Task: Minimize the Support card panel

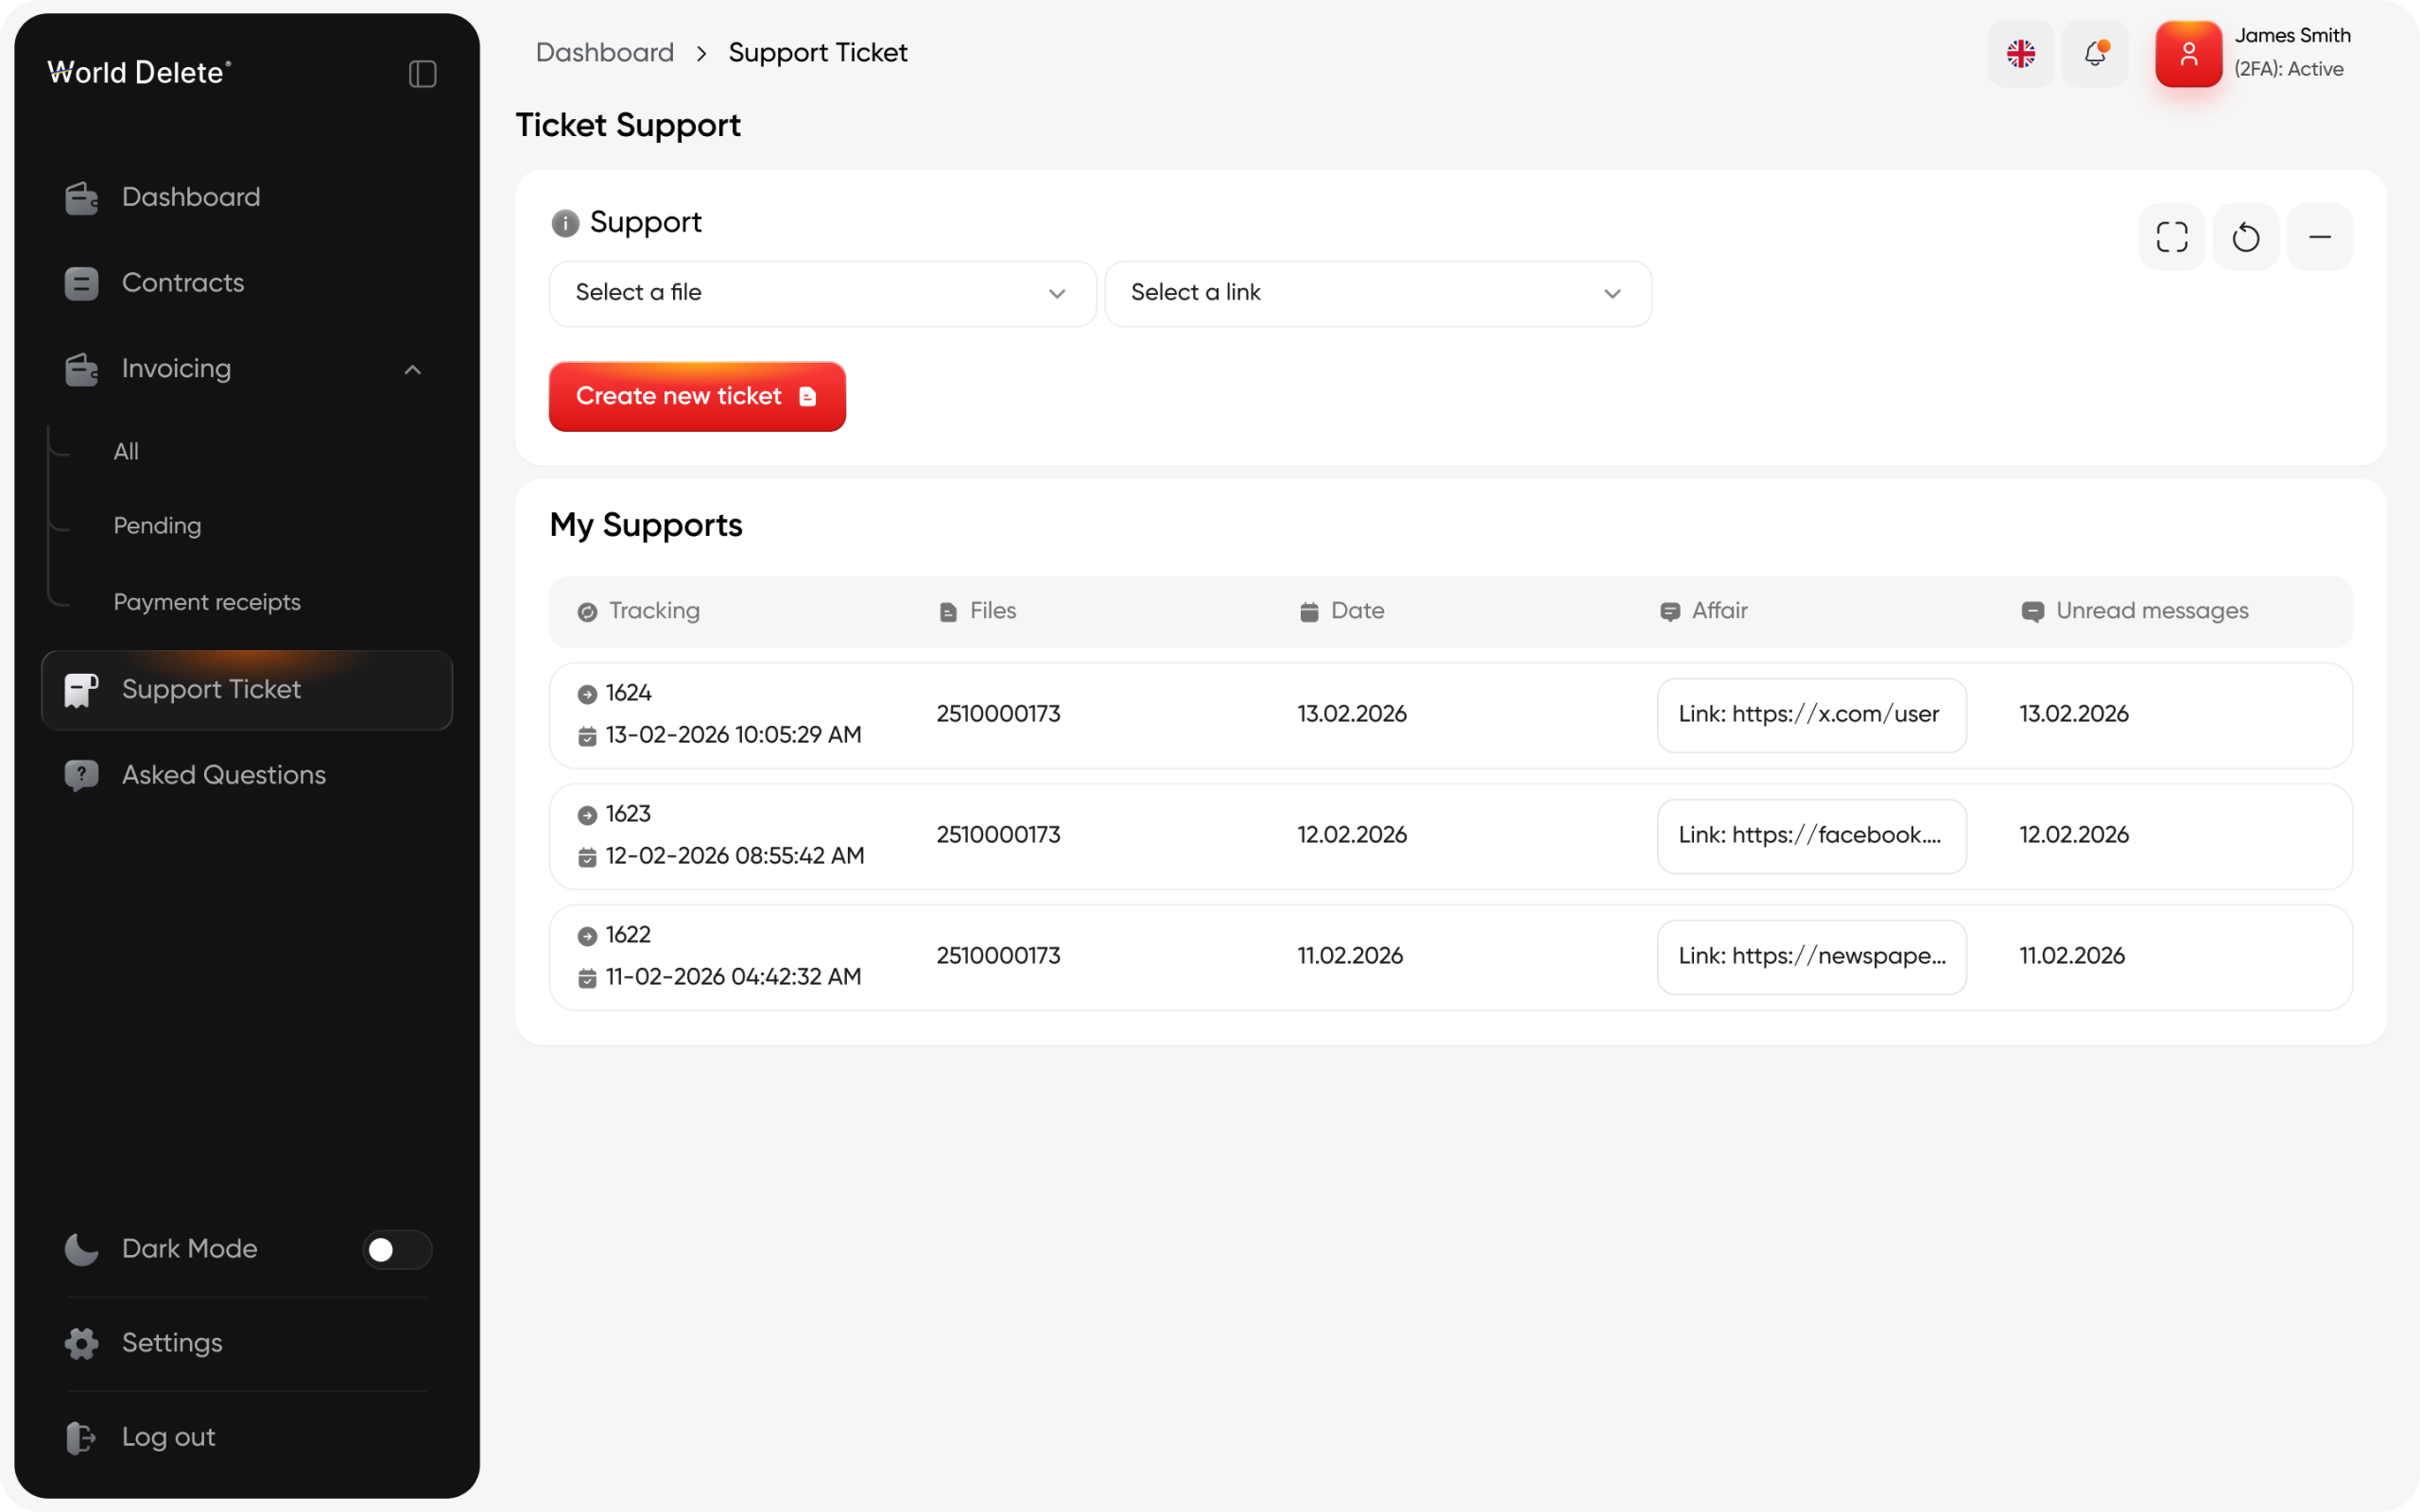Action: [2319, 237]
